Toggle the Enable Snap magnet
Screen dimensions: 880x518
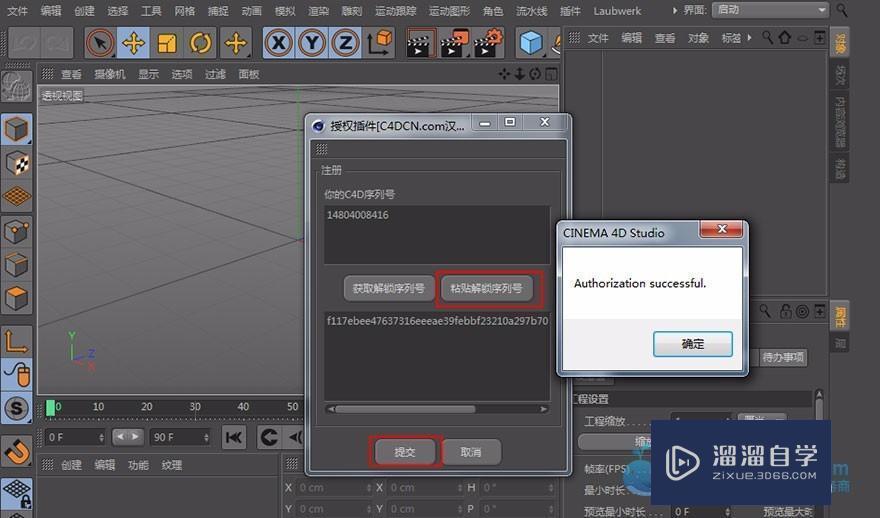click(x=16, y=451)
